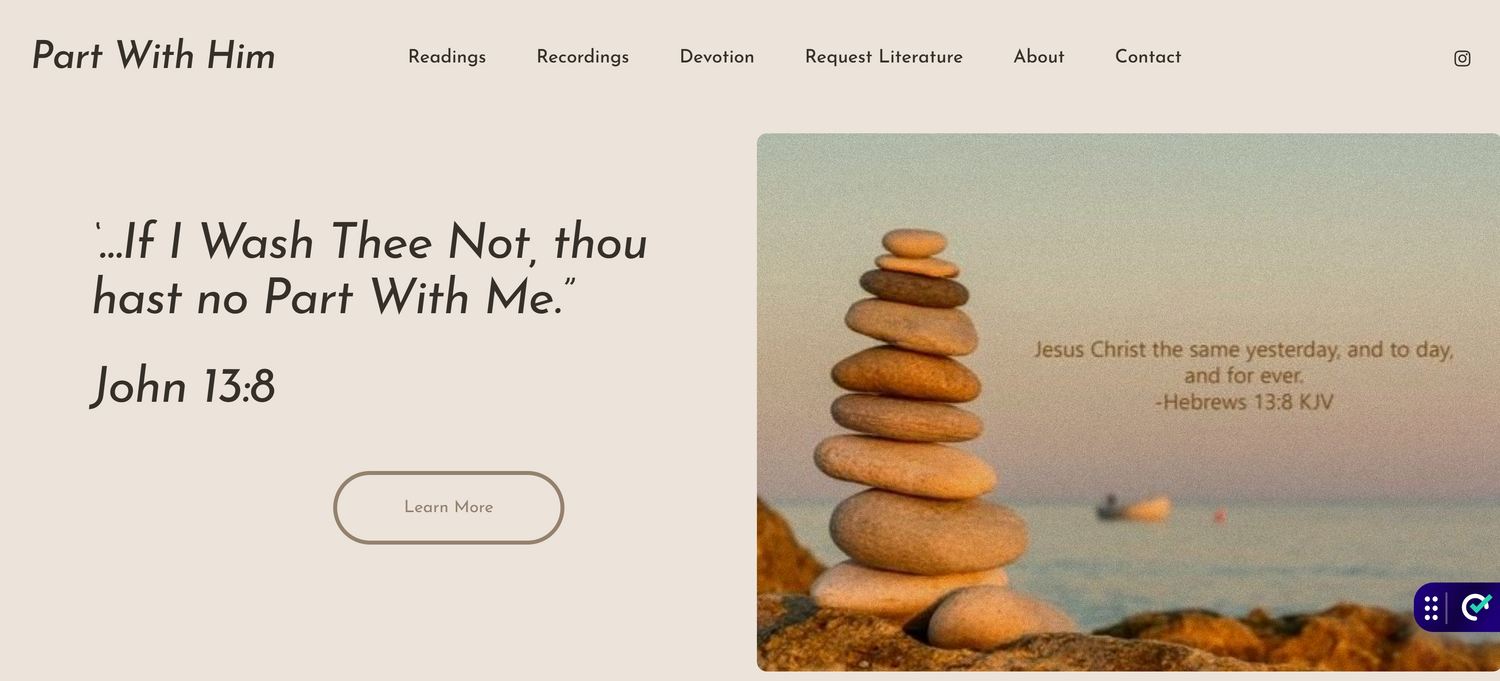Click the 'If I Wash Thee Not' heading
The height and width of the screenshot is (681, 1500).
click(370, 269)
